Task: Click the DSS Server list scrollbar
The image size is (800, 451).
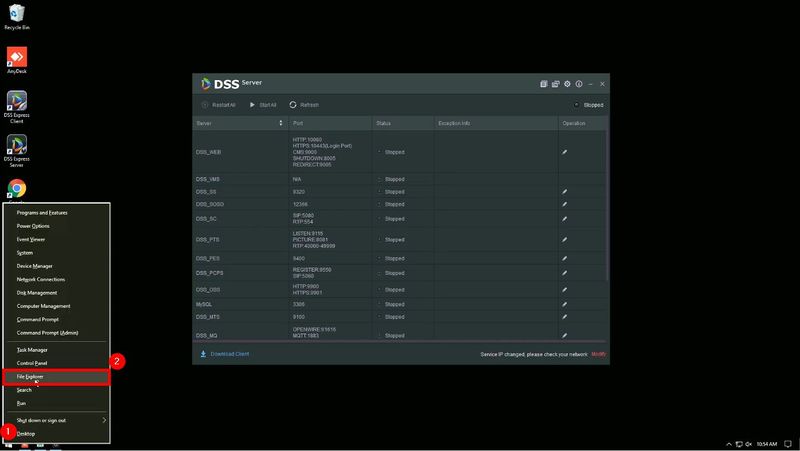Action: tap(607, 204)
